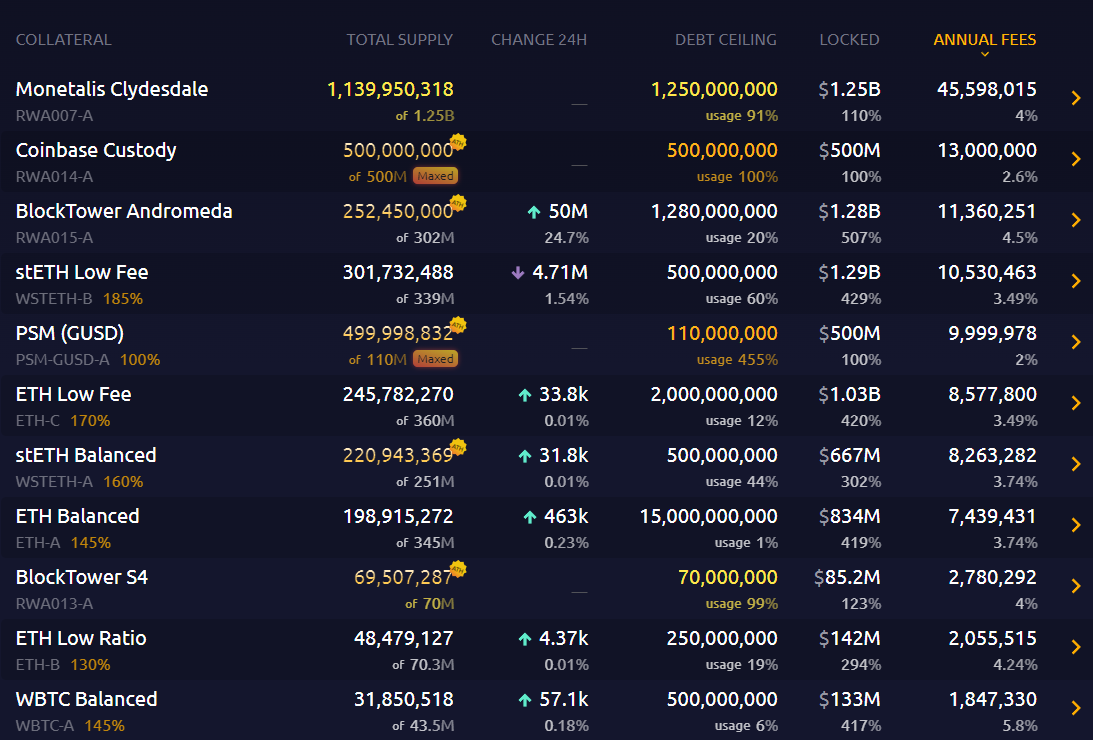Click the ATH badge on BlockTower Andromeda supply
Screen dimensions: 1093x740
[458, 203]
